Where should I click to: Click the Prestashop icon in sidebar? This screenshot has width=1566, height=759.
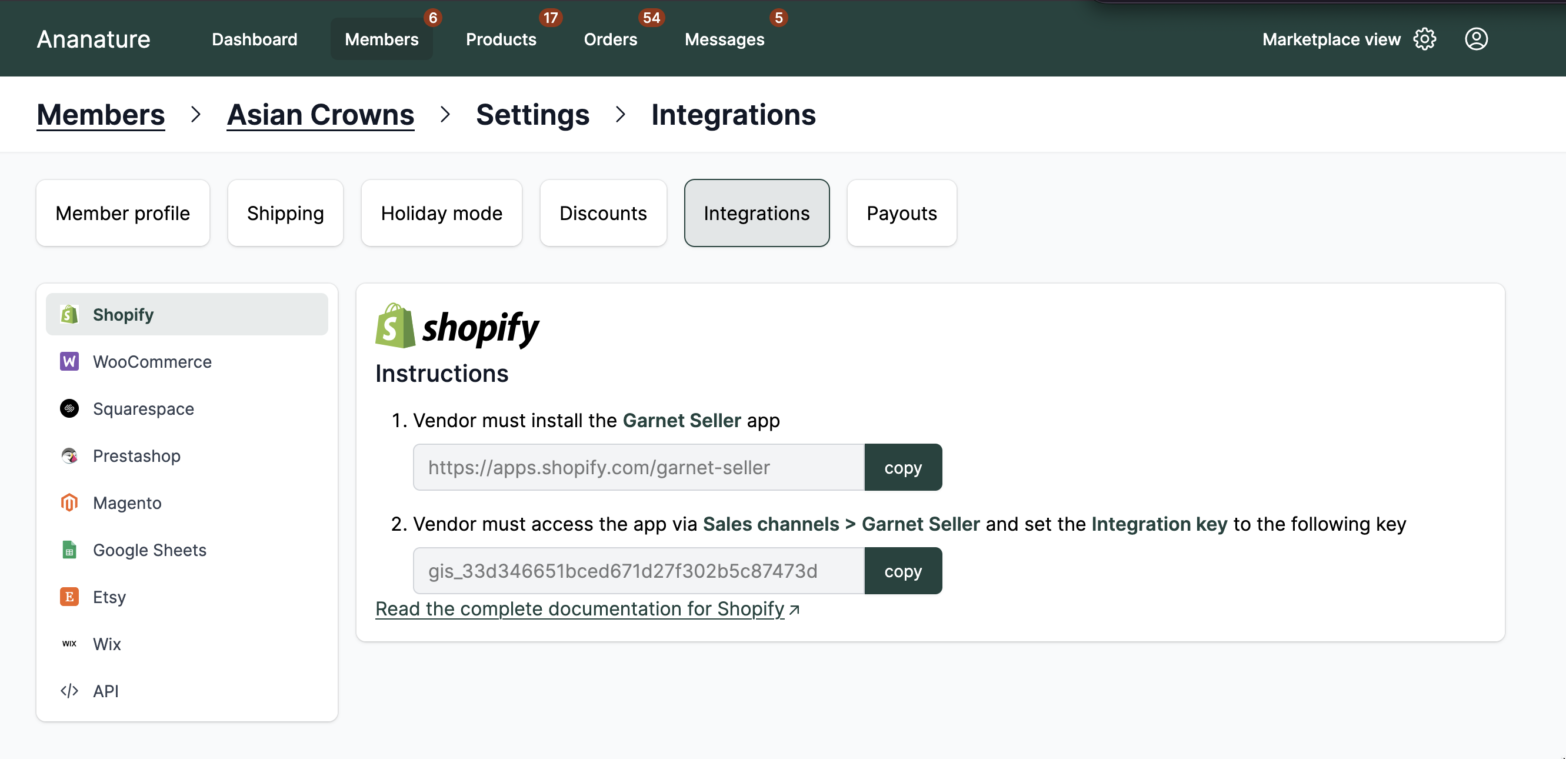[x=69, y=456]
